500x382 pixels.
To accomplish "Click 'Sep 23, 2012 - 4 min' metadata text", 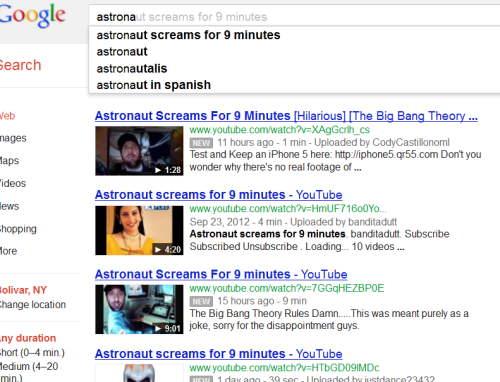I will pos(236,222).
